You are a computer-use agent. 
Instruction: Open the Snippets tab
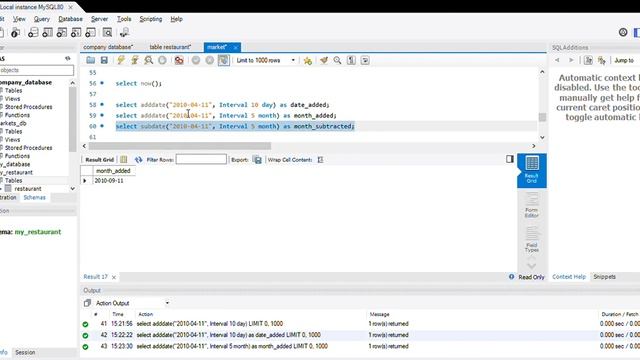tap(604, 277)
